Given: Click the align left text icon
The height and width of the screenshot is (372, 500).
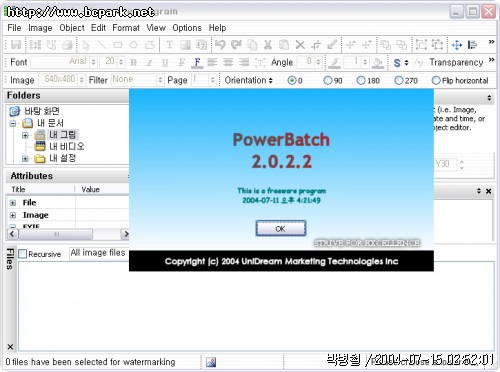Looking at the screenshot, I should [212, 62].
